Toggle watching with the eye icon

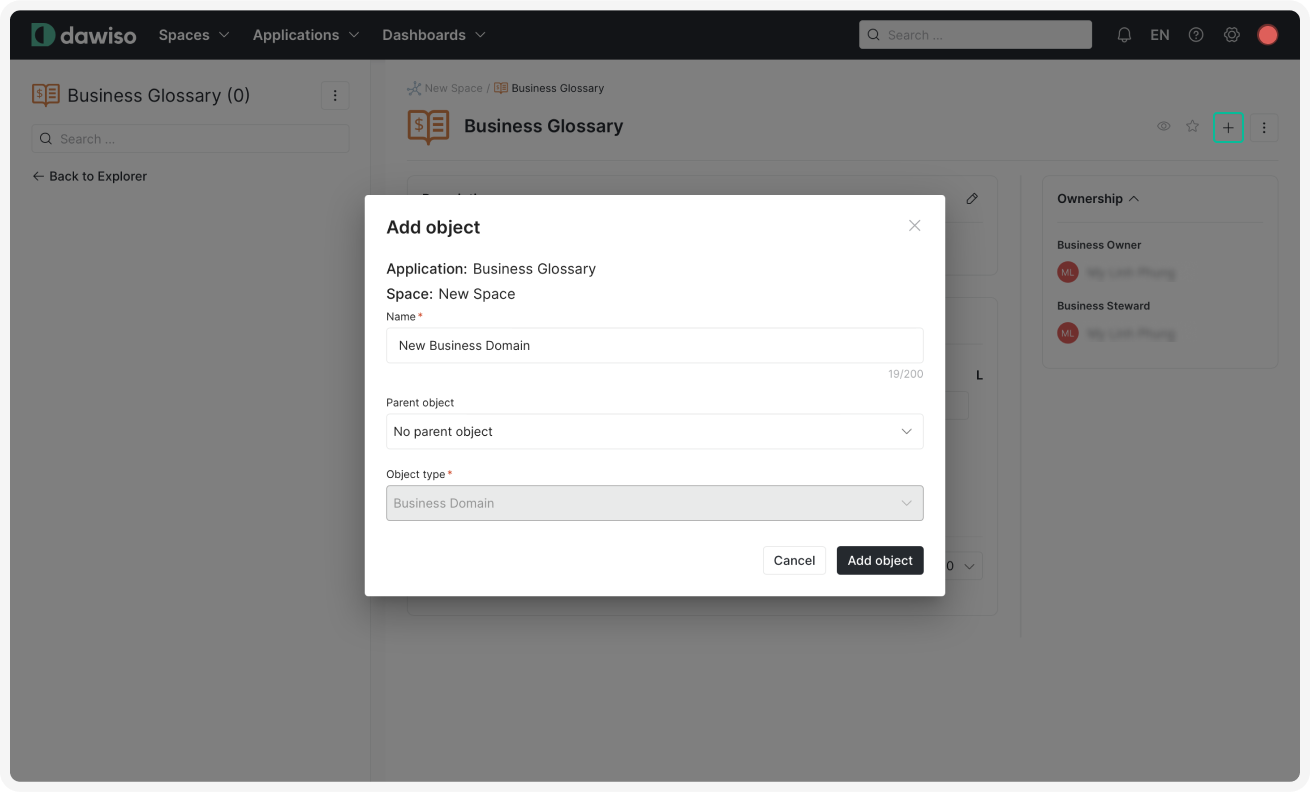pyautogui.click(x=1163, y=126)
